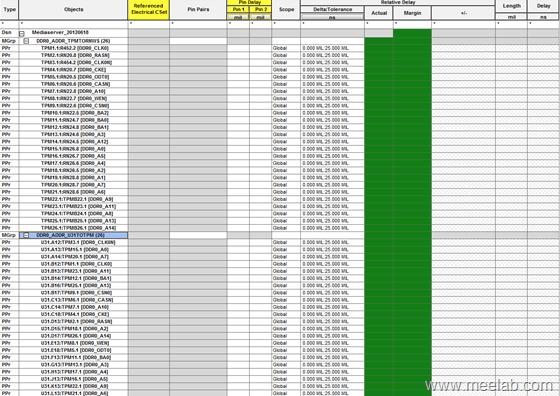The height and width of the screenshot is (396, 560).
Task: Collapse the DDR0_ADDR_U31TOTPM match group
Action: 26,235
